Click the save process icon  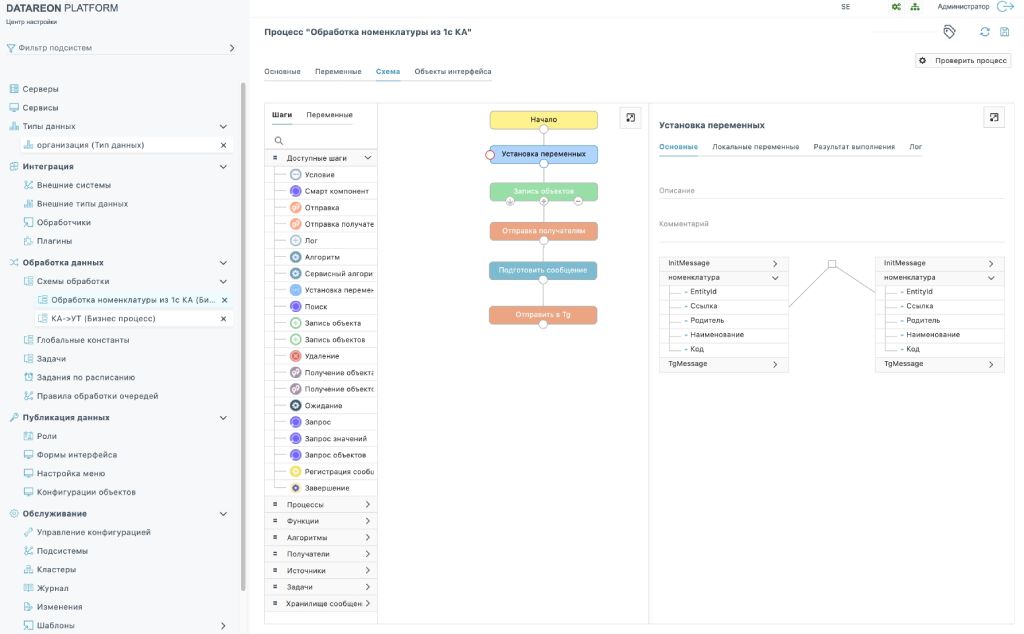[1004, 32]
